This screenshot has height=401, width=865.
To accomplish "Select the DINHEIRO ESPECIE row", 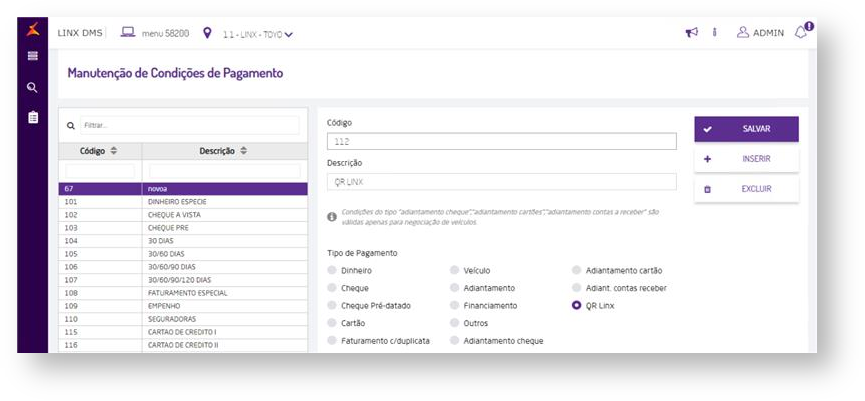I will pyautogui.click(x=177, y=201).
